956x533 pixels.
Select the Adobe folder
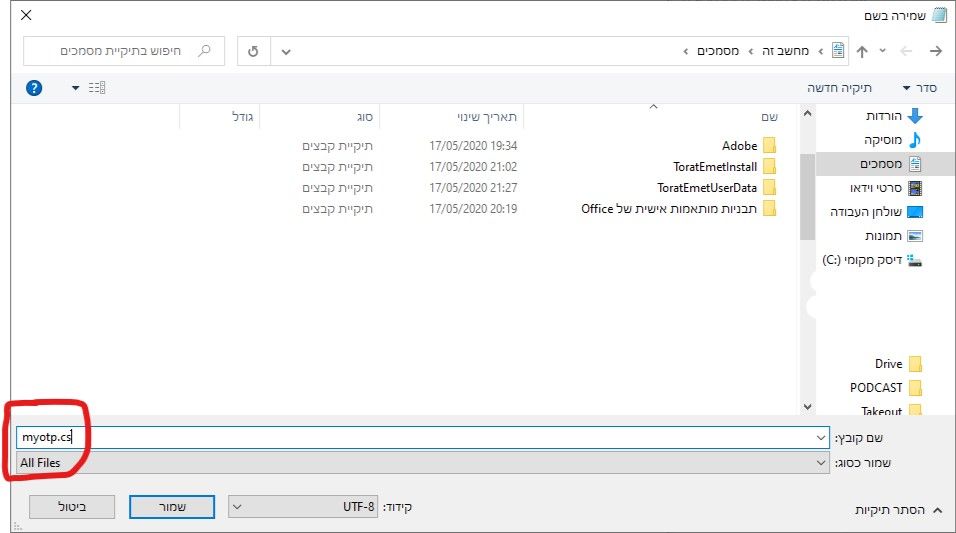[x=739, y=146]
